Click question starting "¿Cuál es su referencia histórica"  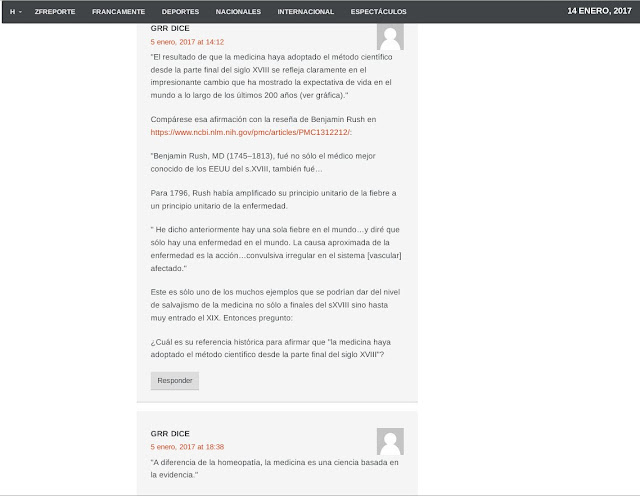(x=271, y=348)
